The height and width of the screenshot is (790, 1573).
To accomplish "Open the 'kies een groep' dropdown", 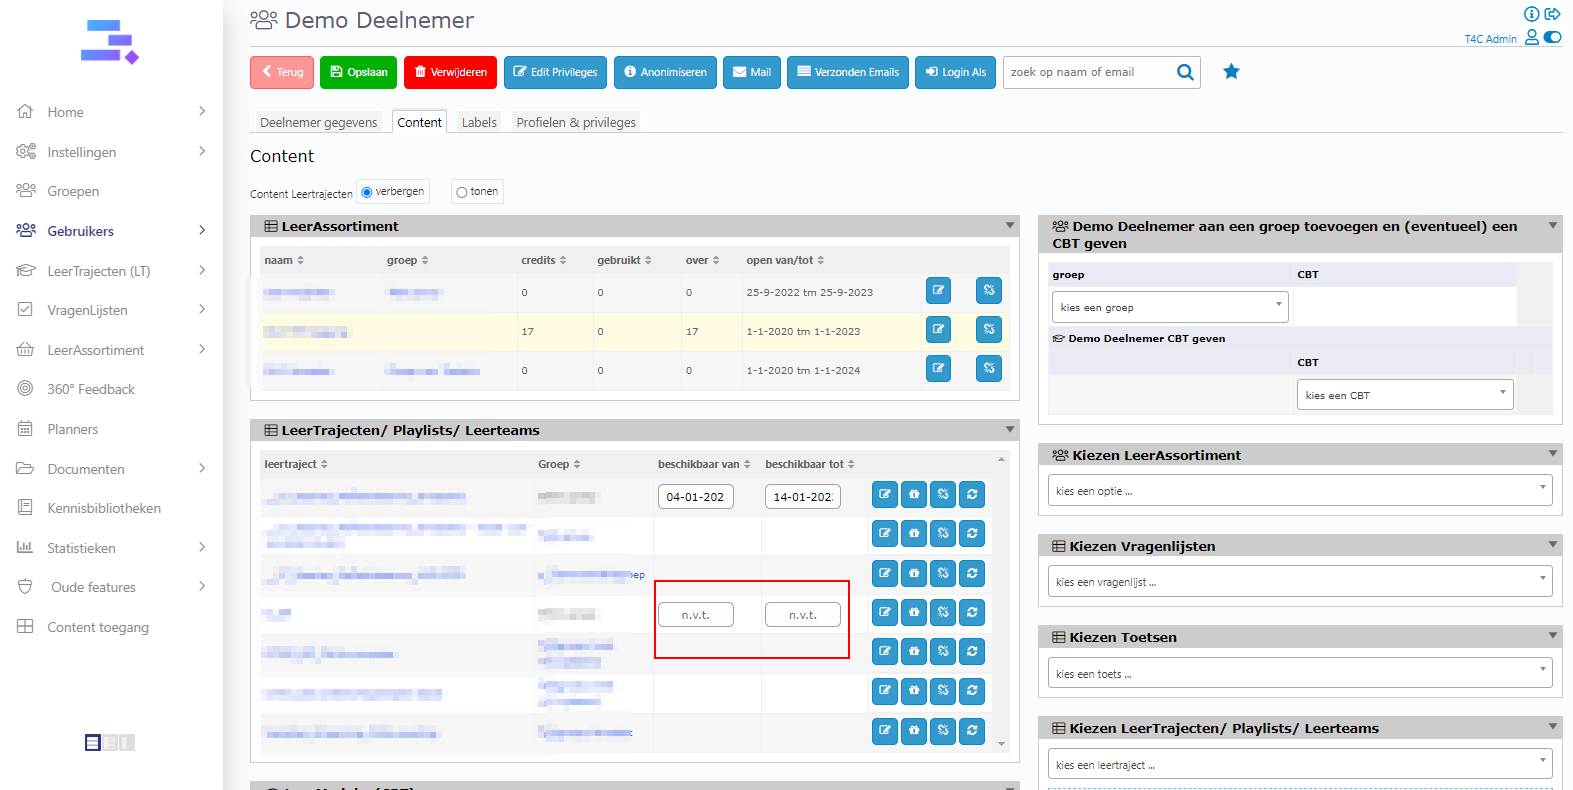I will 1169,307.
